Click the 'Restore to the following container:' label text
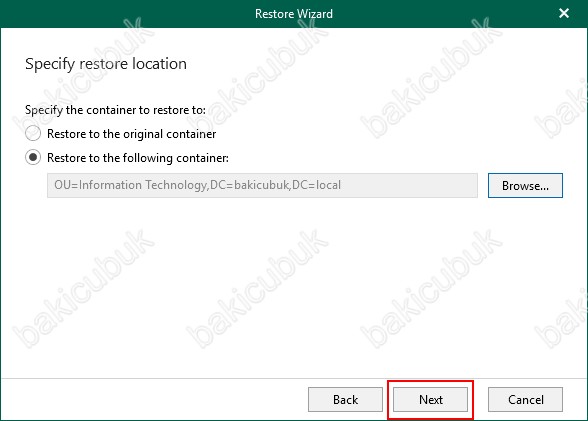 pos(138,158)
